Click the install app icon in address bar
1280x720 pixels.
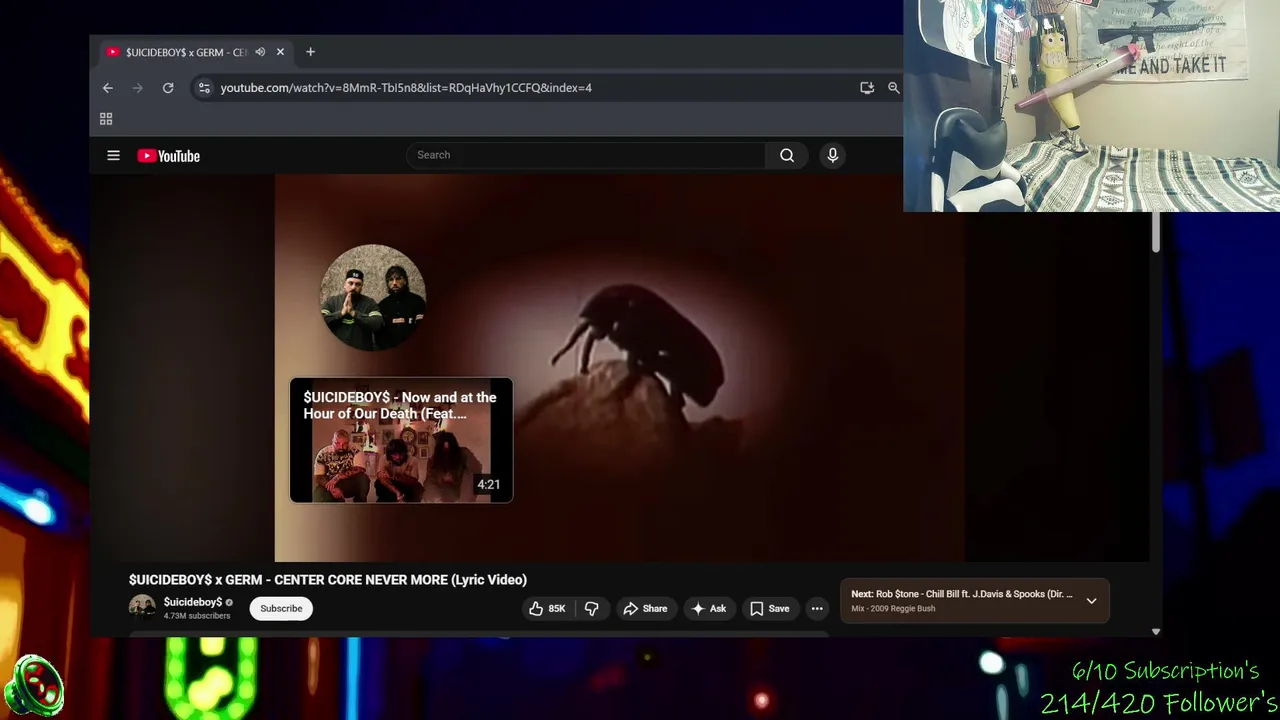867,88
